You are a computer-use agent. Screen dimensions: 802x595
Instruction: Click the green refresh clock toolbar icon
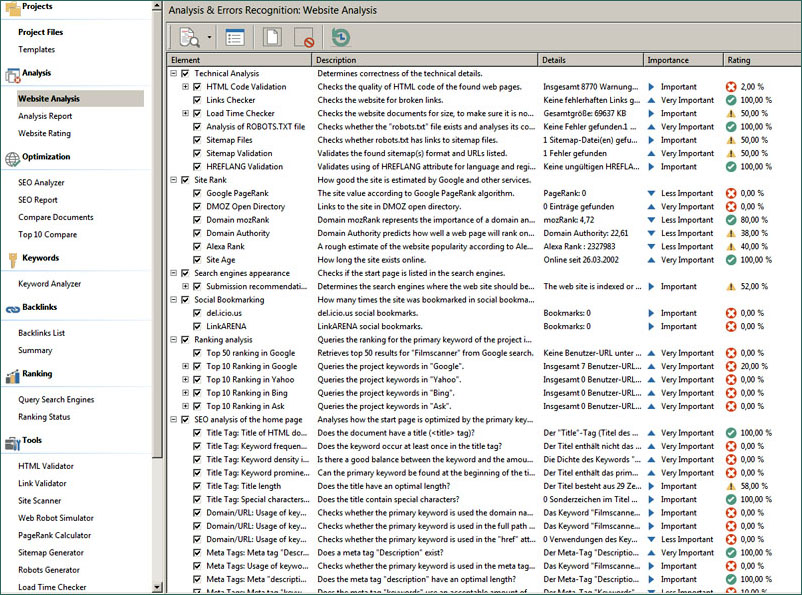coord(341,37)
